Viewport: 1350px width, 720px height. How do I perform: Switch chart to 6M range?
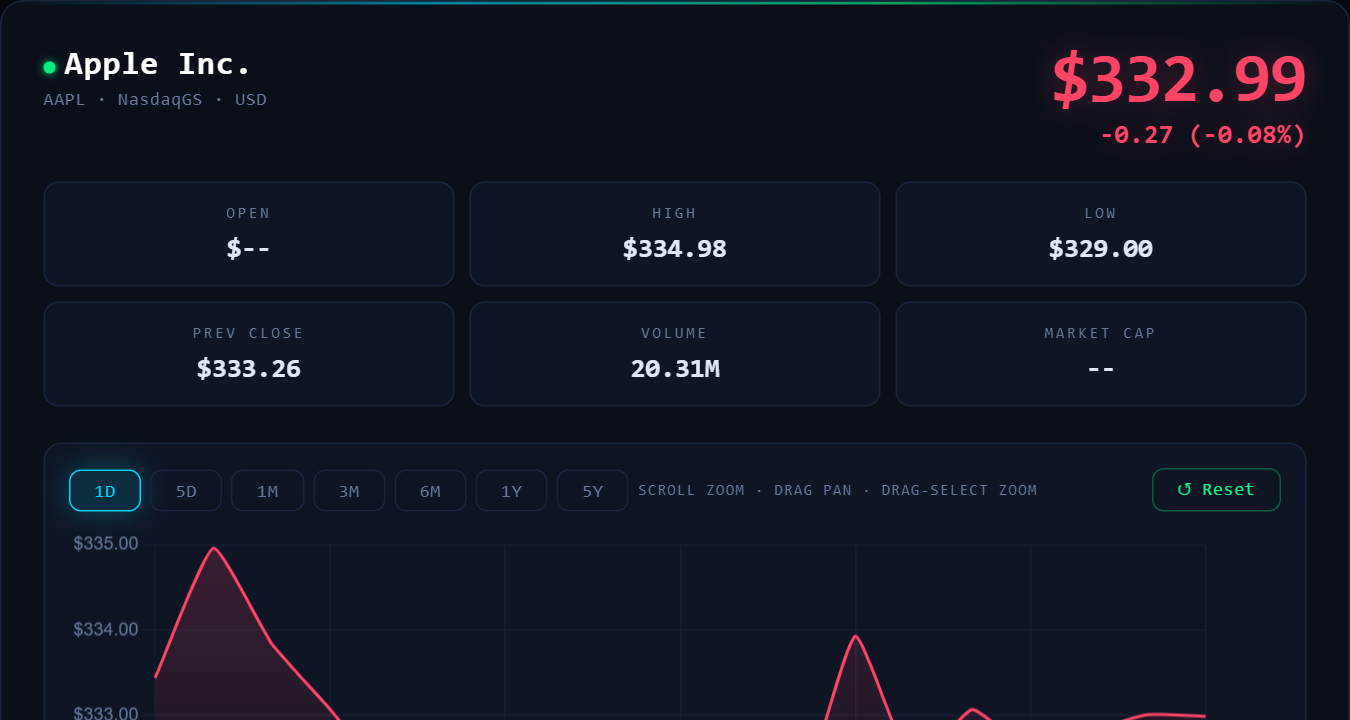click(430, 491)
